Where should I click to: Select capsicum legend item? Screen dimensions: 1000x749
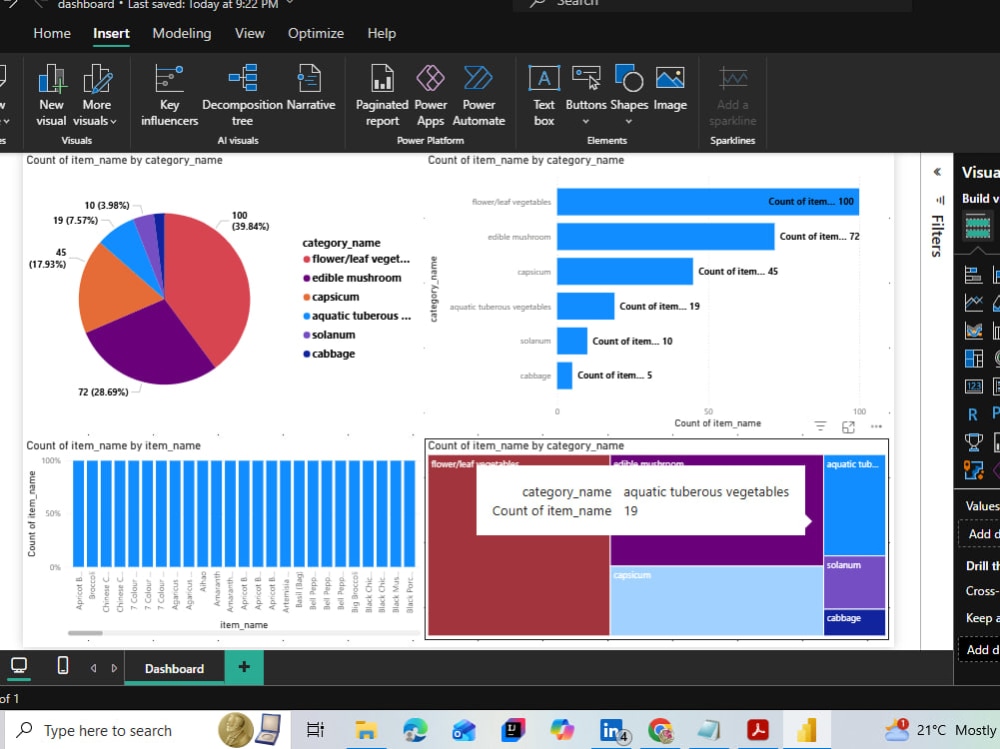pos(331,297)
